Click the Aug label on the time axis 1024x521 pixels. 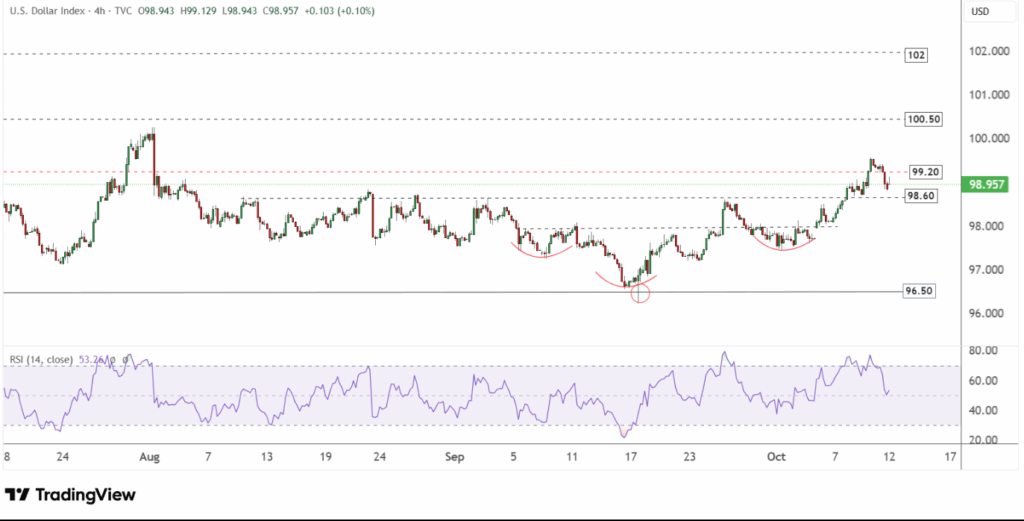tap(151, 456)
